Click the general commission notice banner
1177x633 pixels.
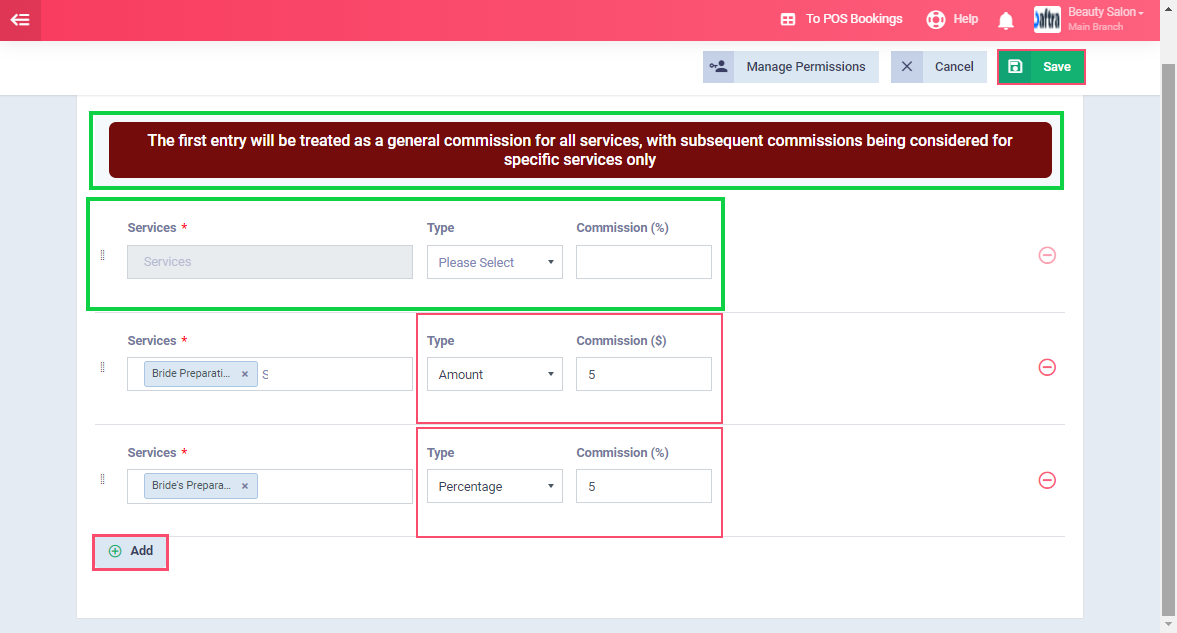[x=579, y=150]
